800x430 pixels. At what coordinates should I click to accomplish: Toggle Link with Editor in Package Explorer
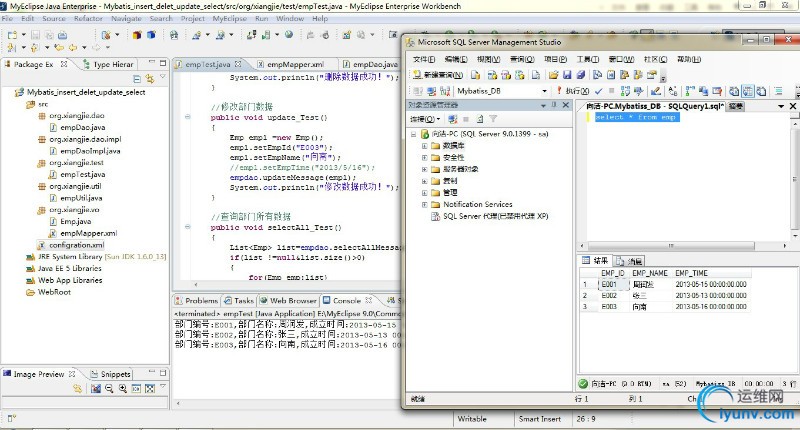(149, 79)
